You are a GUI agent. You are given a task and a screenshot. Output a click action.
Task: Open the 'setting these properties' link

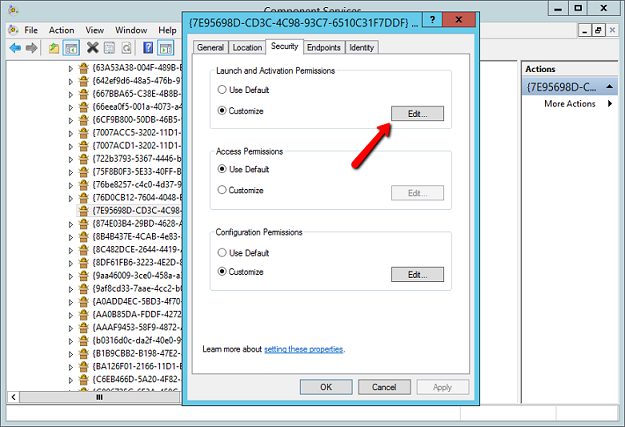pos(303,349)
